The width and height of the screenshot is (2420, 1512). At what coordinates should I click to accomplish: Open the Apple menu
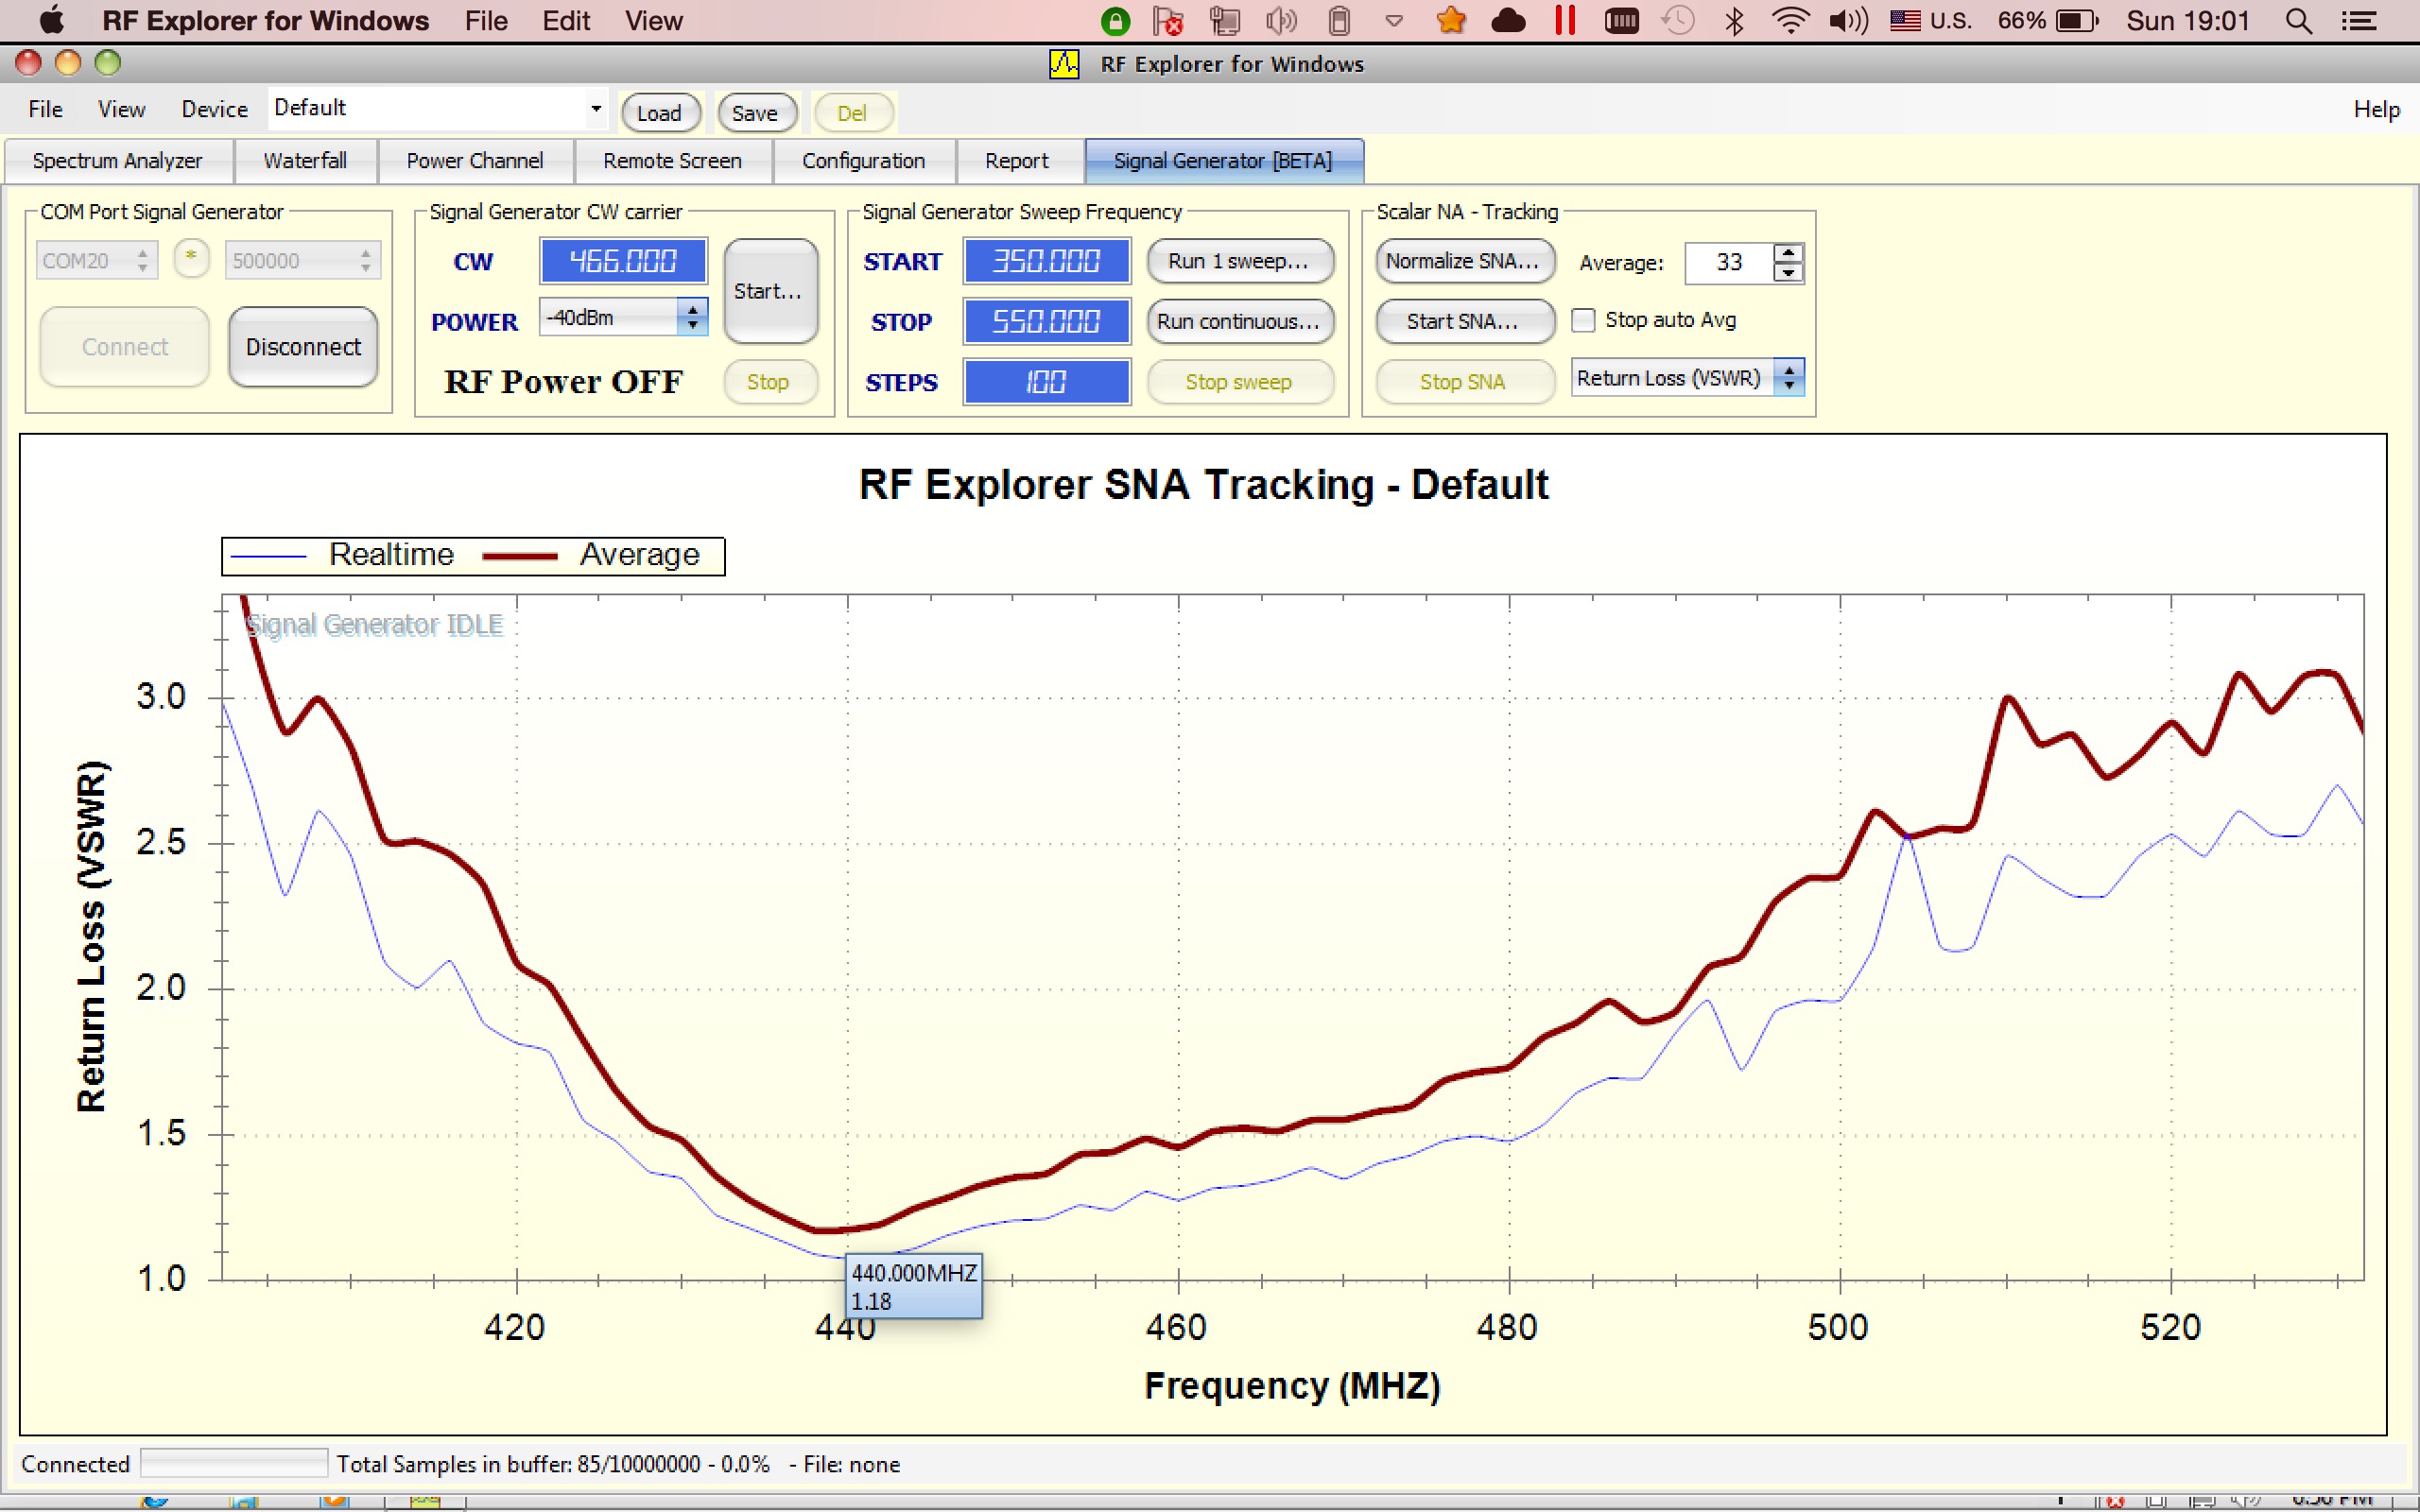tap(51, 20)
